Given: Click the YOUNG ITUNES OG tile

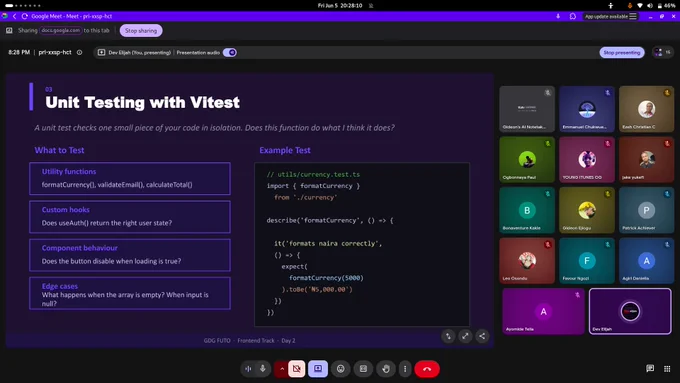Looking at the screenshot, I should 587,160.
